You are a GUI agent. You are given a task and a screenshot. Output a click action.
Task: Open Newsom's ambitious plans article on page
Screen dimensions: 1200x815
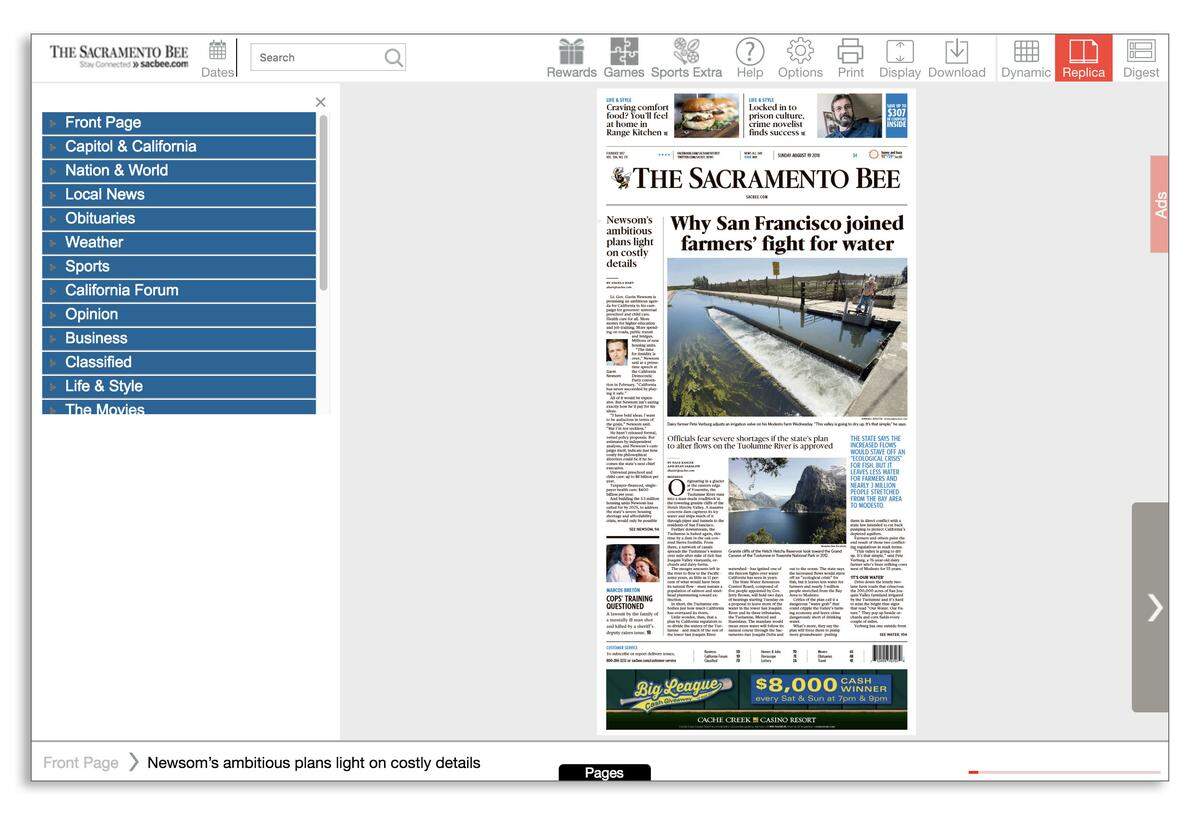tap(630, 241)
